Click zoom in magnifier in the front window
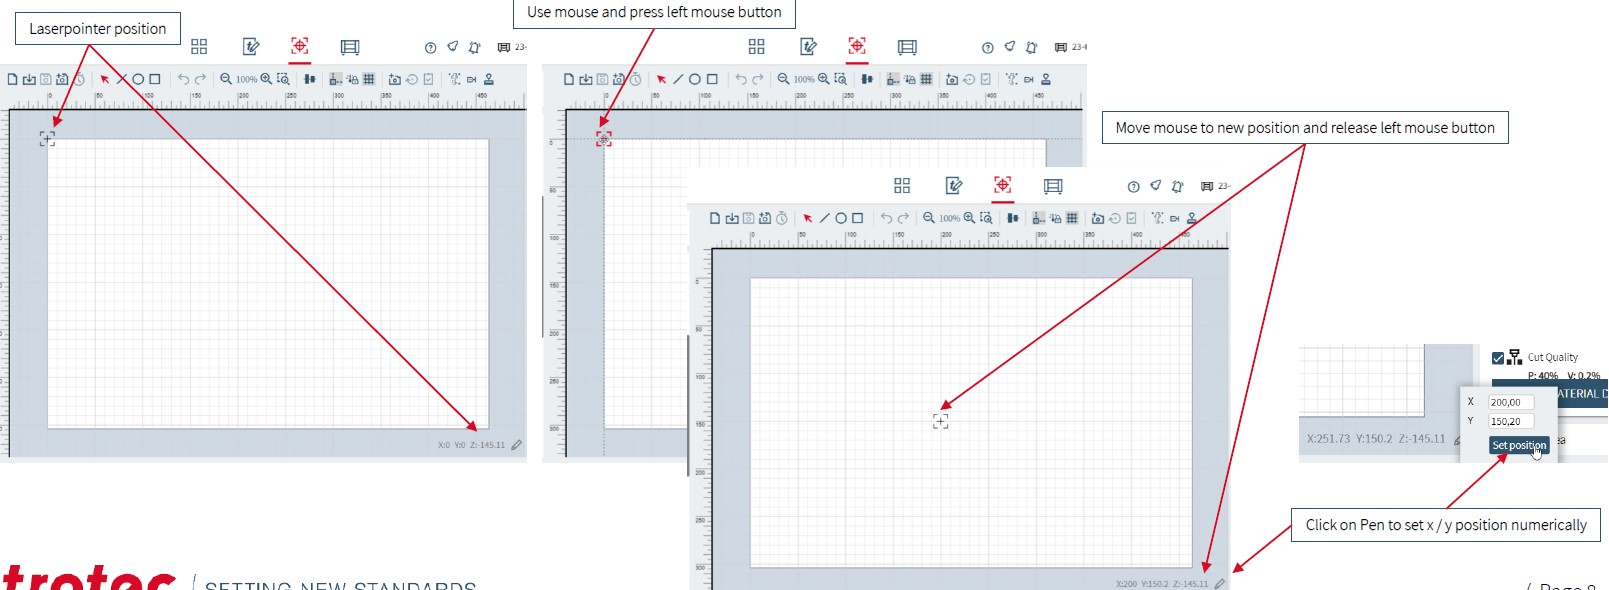Image resolution: width=1609 pixels, height=590 pixels. (x=969, y=218)
